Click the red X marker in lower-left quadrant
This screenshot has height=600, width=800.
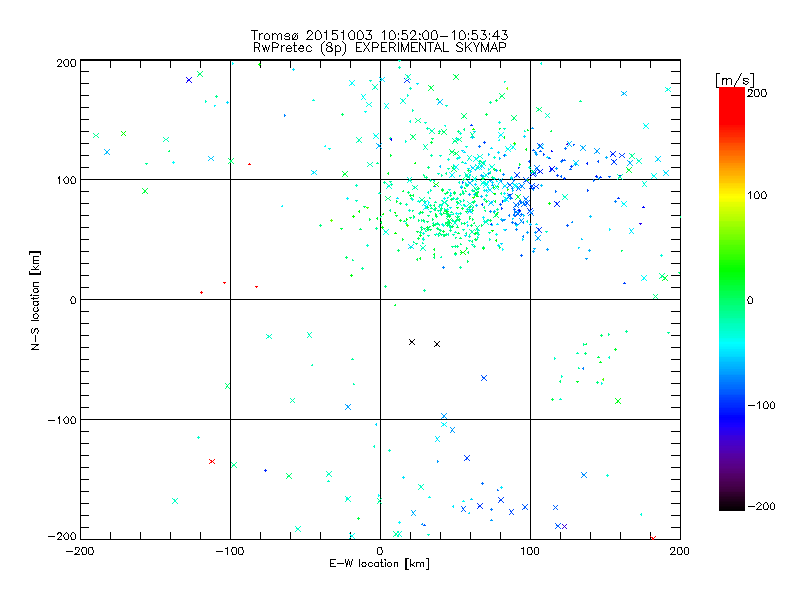coord(212,461)
